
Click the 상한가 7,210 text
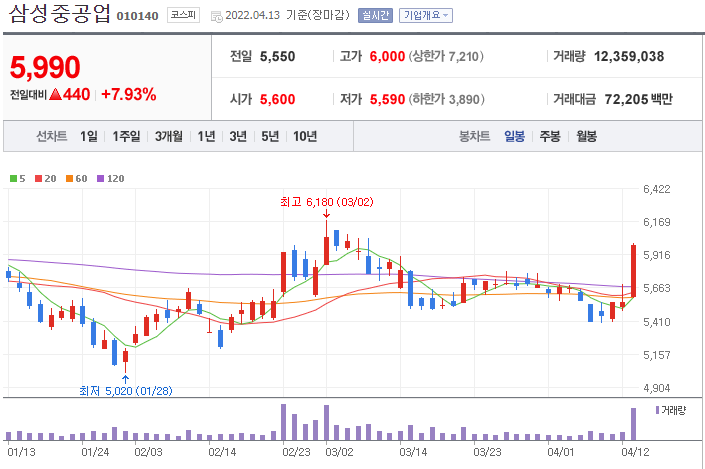click(446, 57)
